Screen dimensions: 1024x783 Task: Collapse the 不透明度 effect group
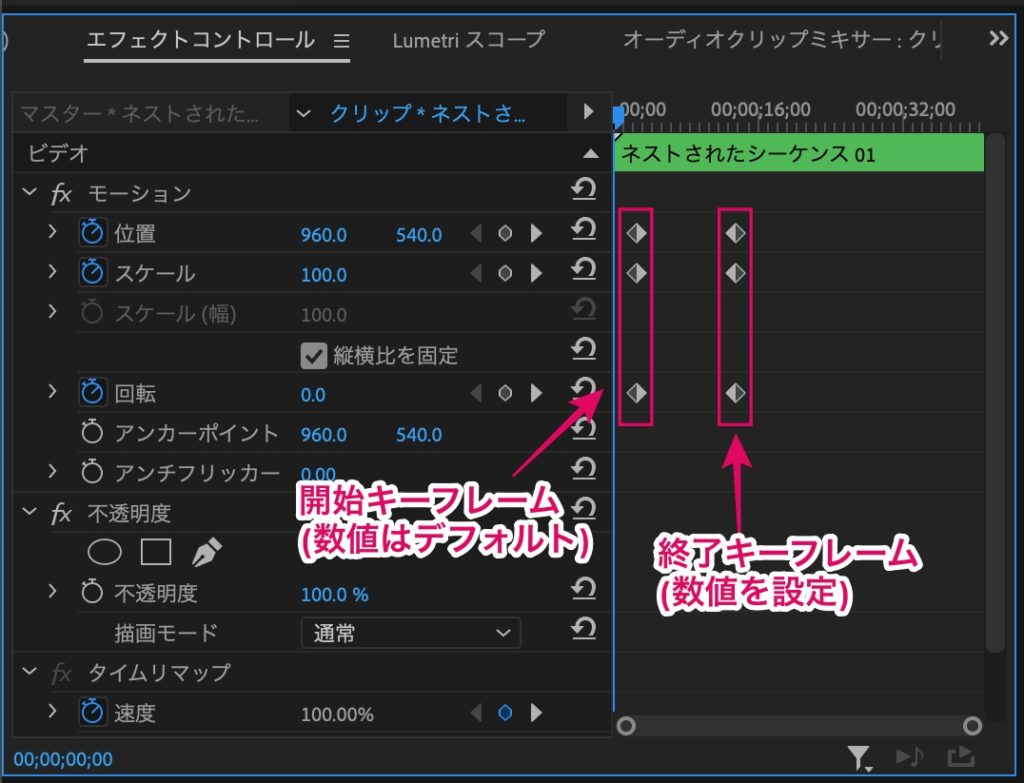(29, 511)
